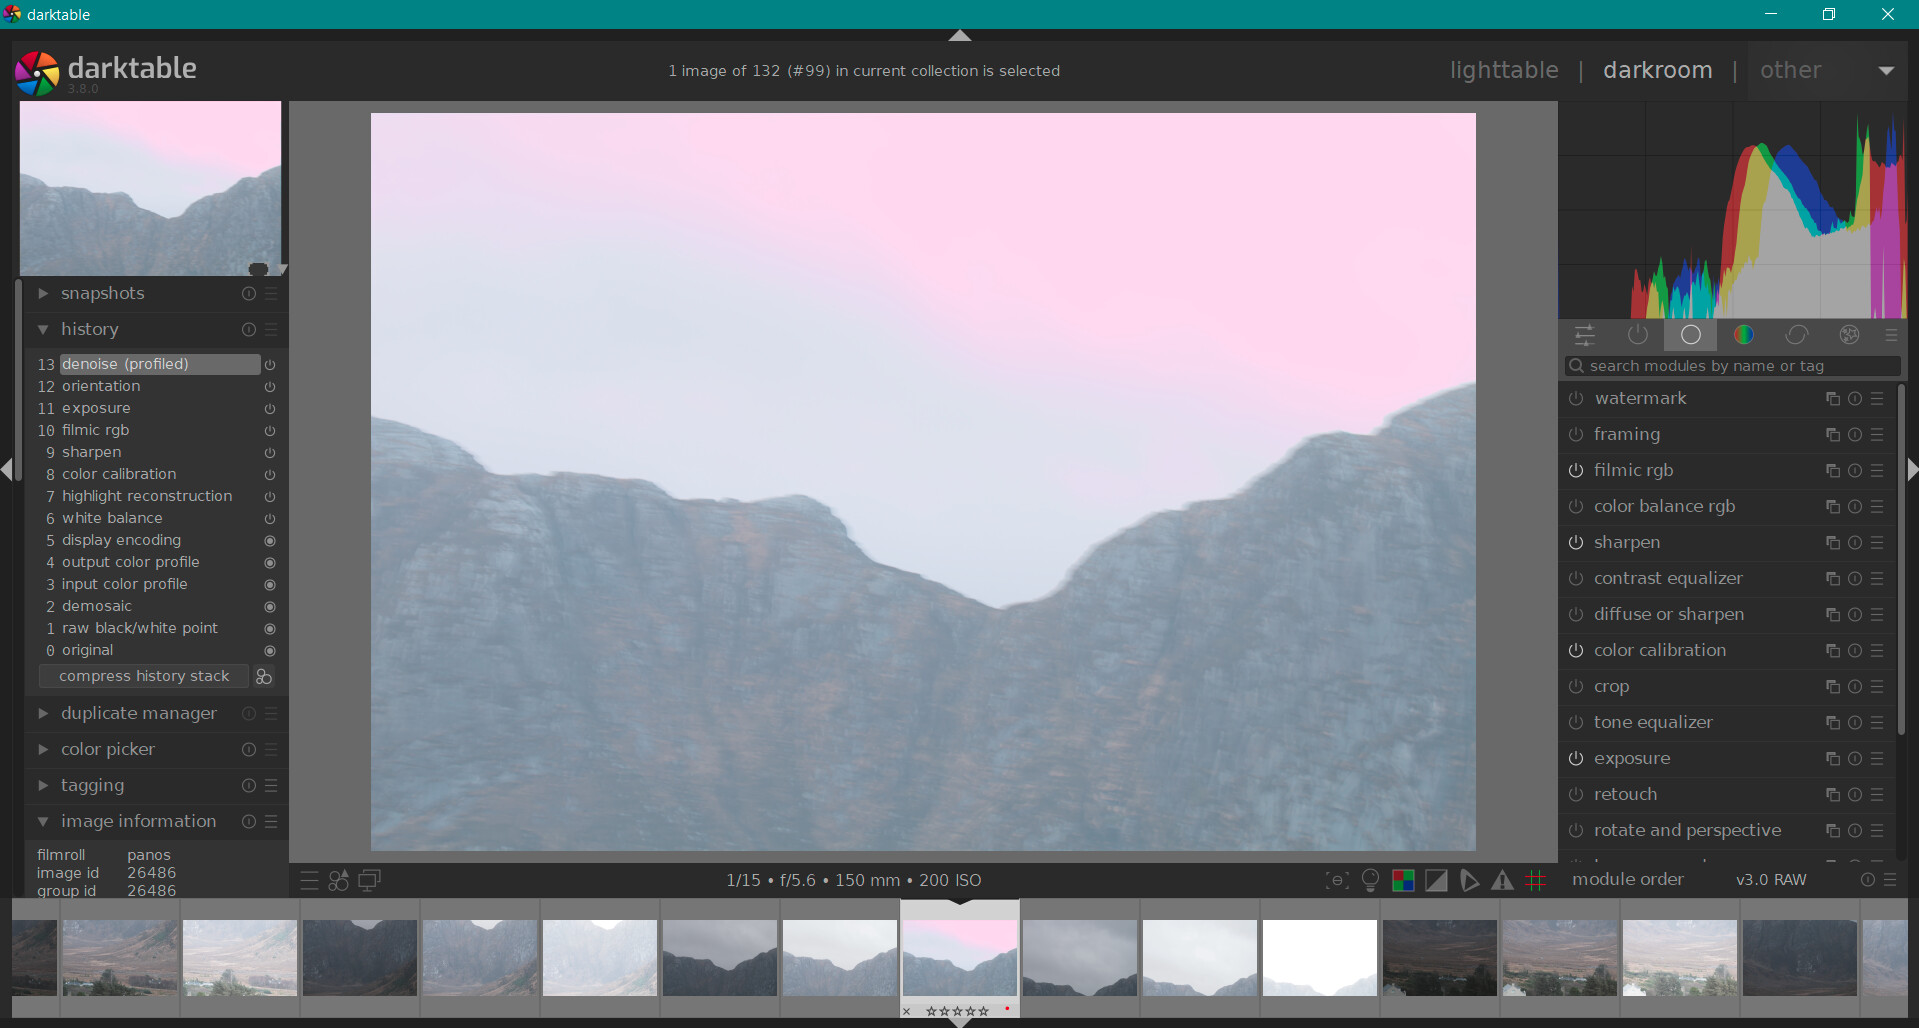Screen dimensions: 1919x1028
Task: Open the rotate and perspective module
Action: [x=1687, y=831]
